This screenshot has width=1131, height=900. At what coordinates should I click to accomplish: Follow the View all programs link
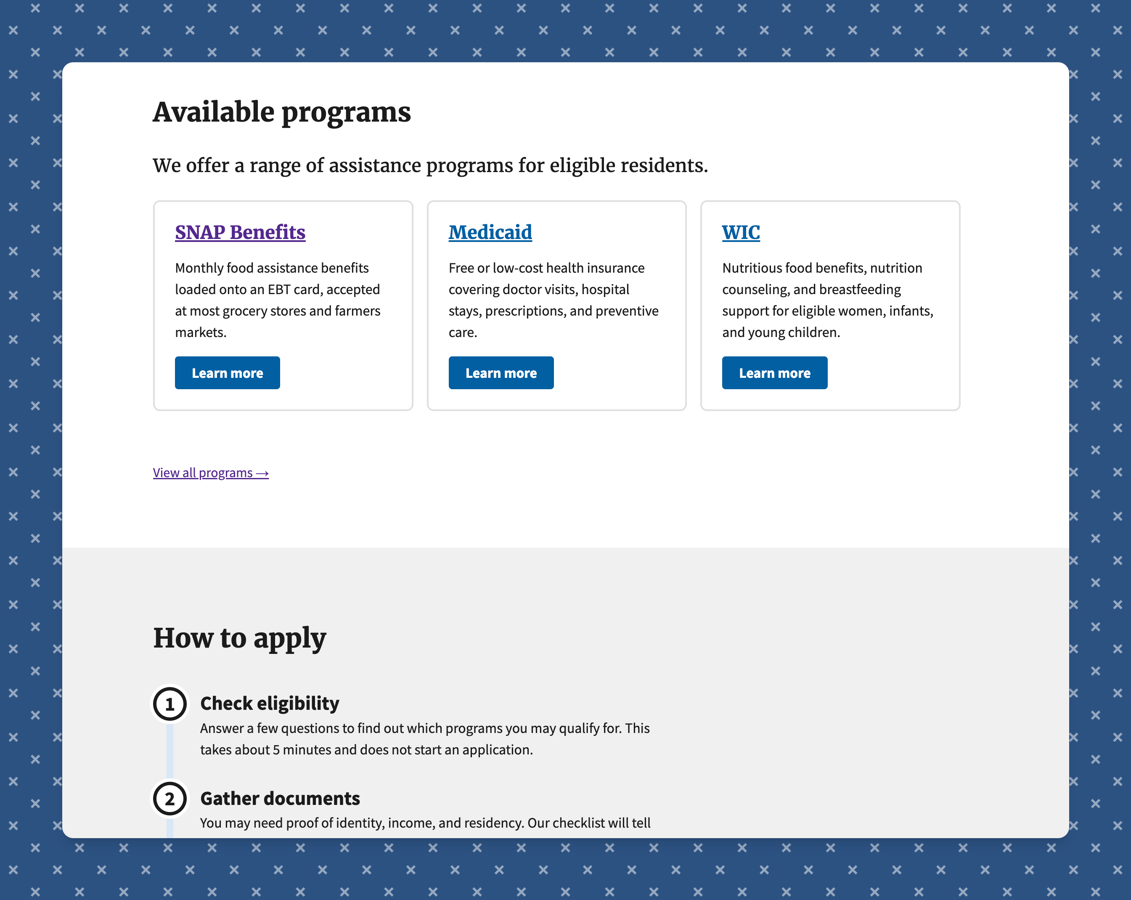click(x=211, y=473)
